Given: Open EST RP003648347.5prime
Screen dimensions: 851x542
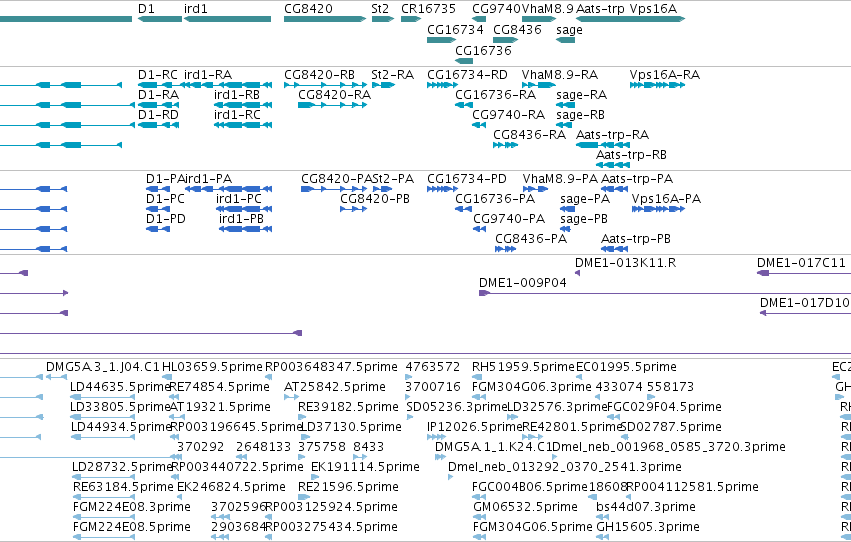Looking at the screenshot, I should [x=331, y=367].
